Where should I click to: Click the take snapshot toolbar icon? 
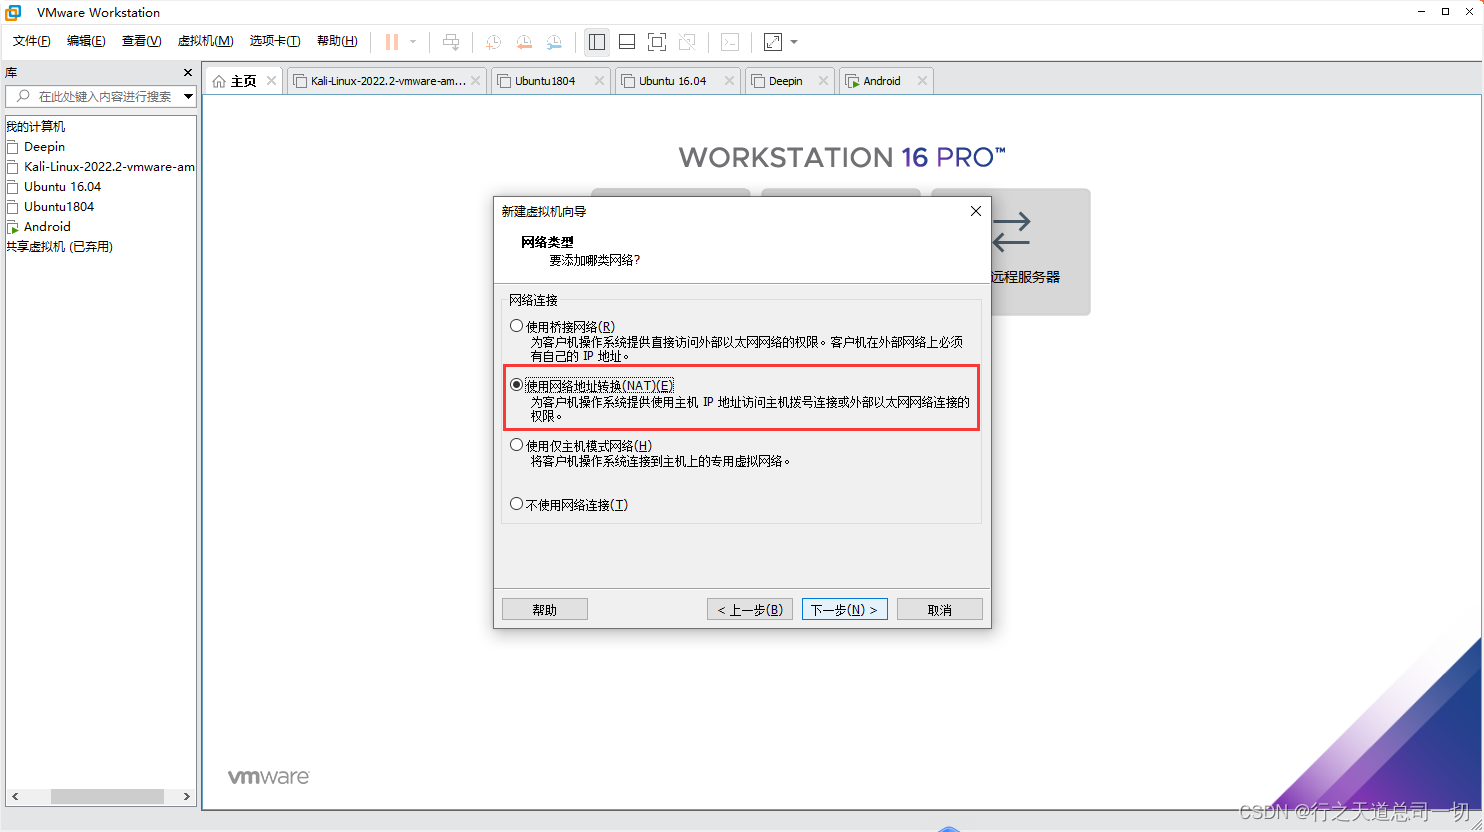(493, 42)
